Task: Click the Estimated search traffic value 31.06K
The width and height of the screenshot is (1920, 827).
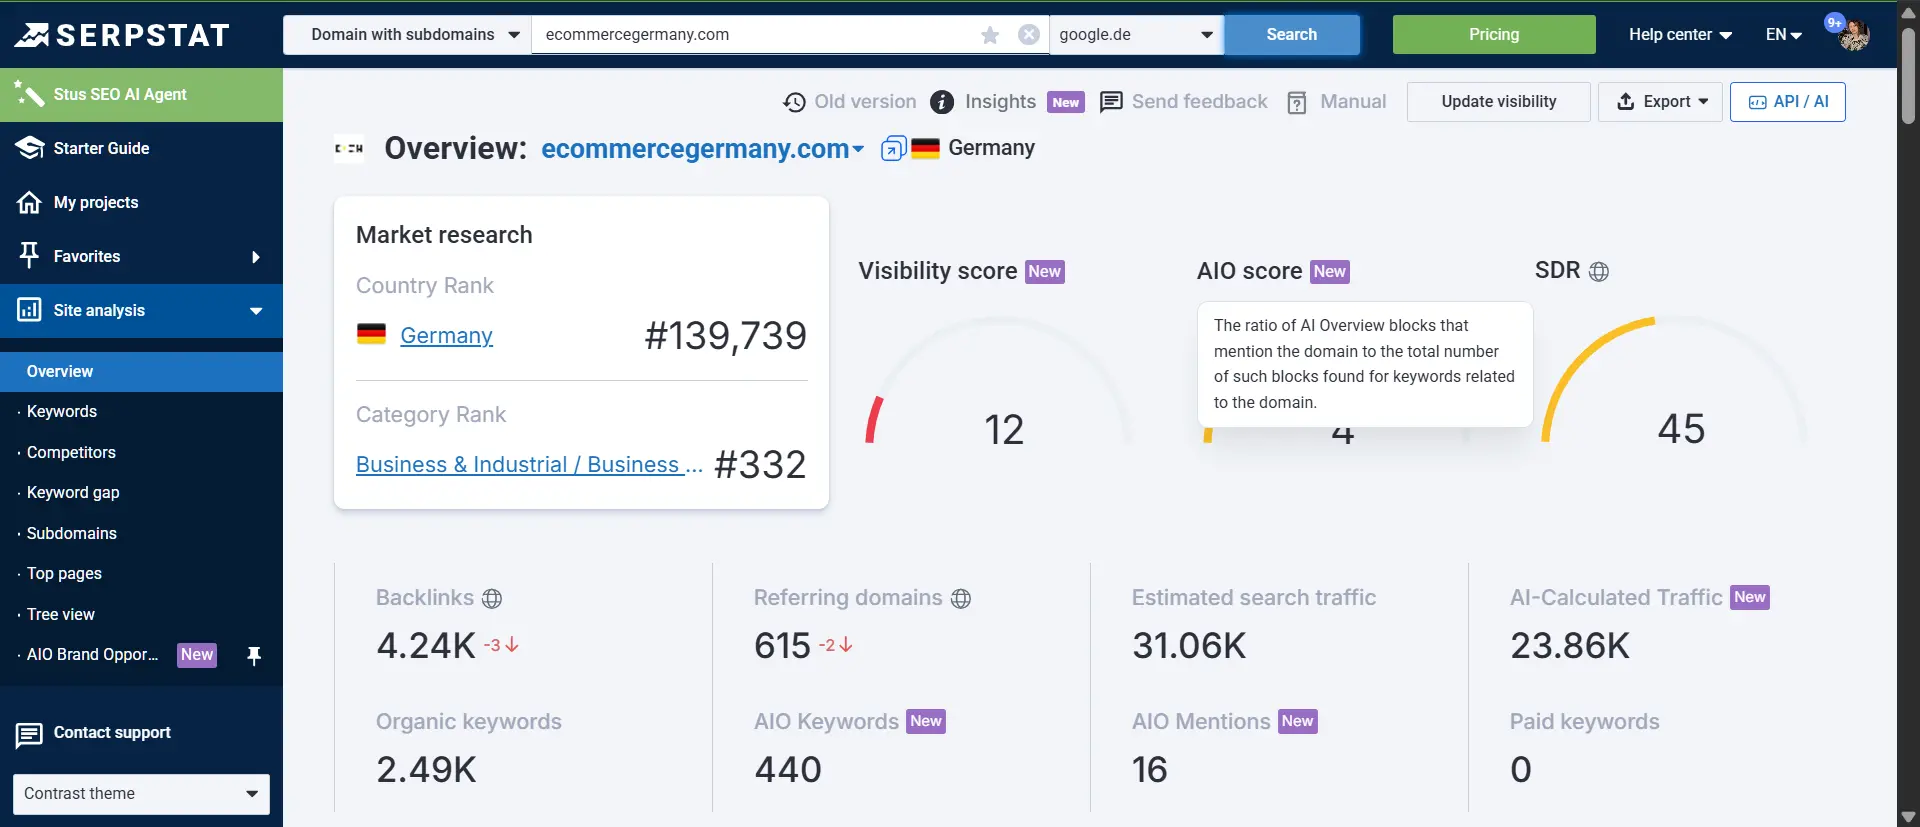Action: (x=1189, y=646)
